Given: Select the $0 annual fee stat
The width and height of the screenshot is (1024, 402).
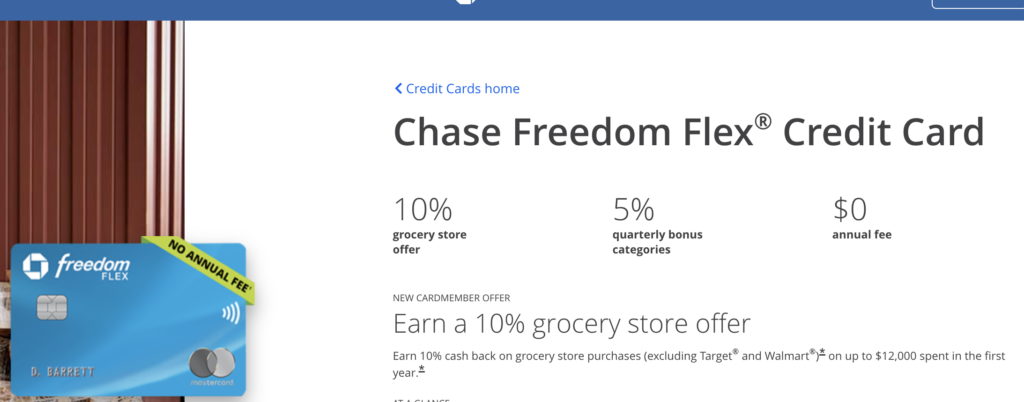Looking at the screenshot, I should tap(860, 220).
